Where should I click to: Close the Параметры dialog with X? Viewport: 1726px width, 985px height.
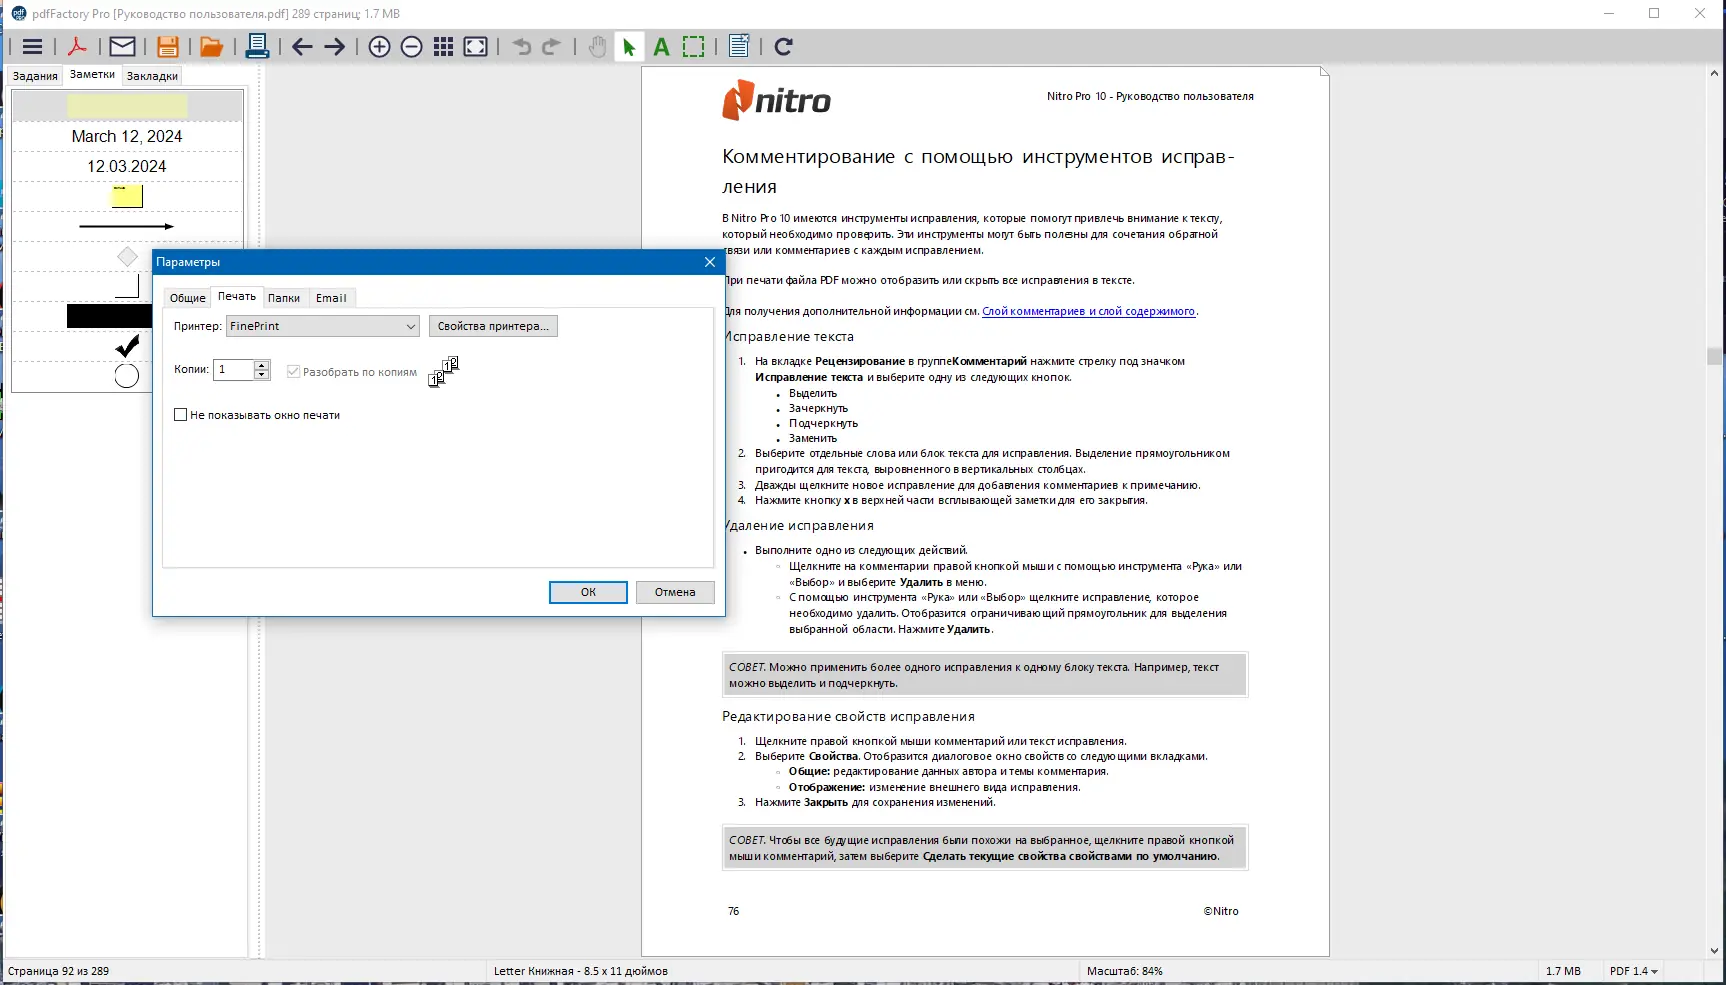coord(710,262)
